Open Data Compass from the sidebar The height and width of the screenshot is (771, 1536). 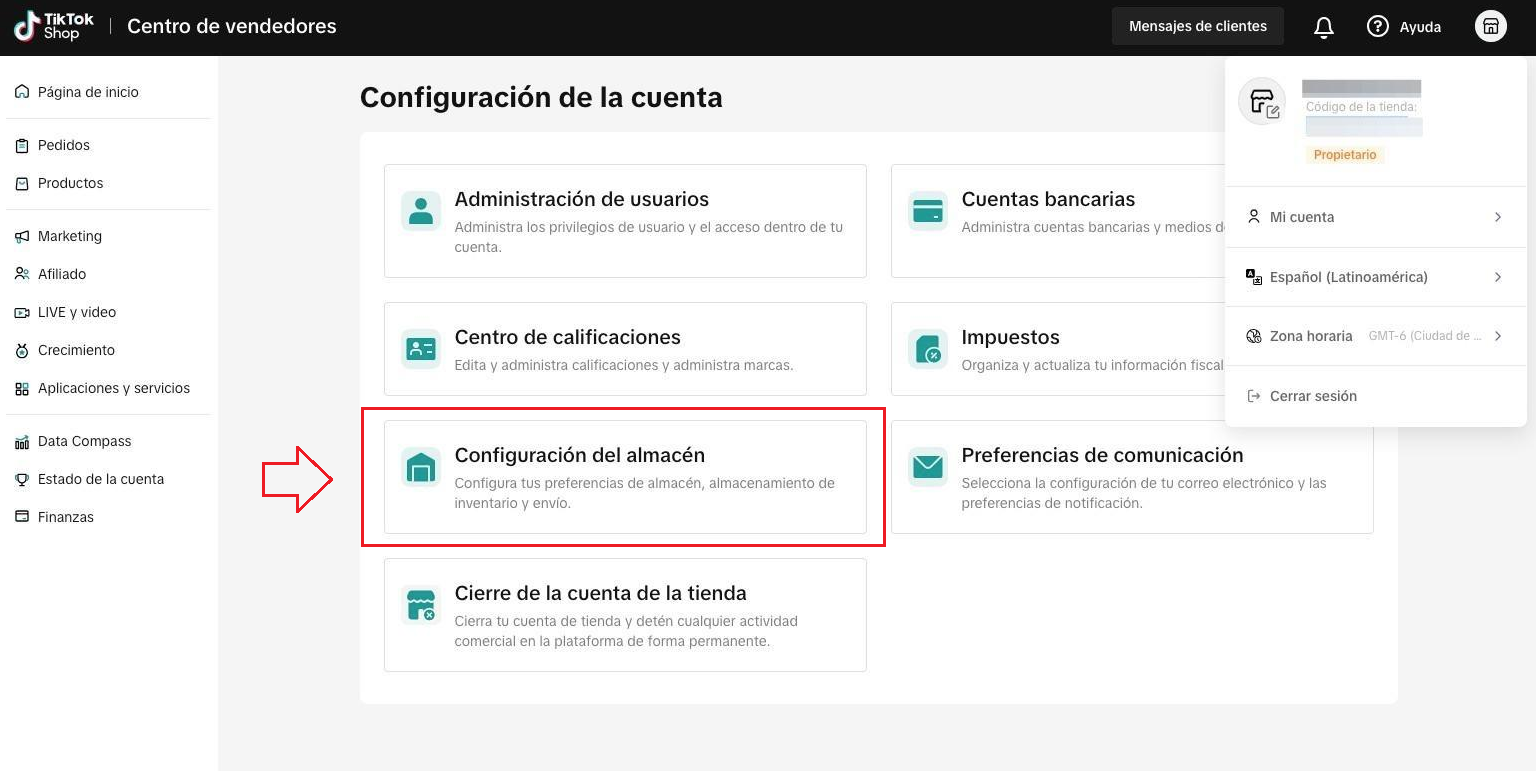click(84, 441)
